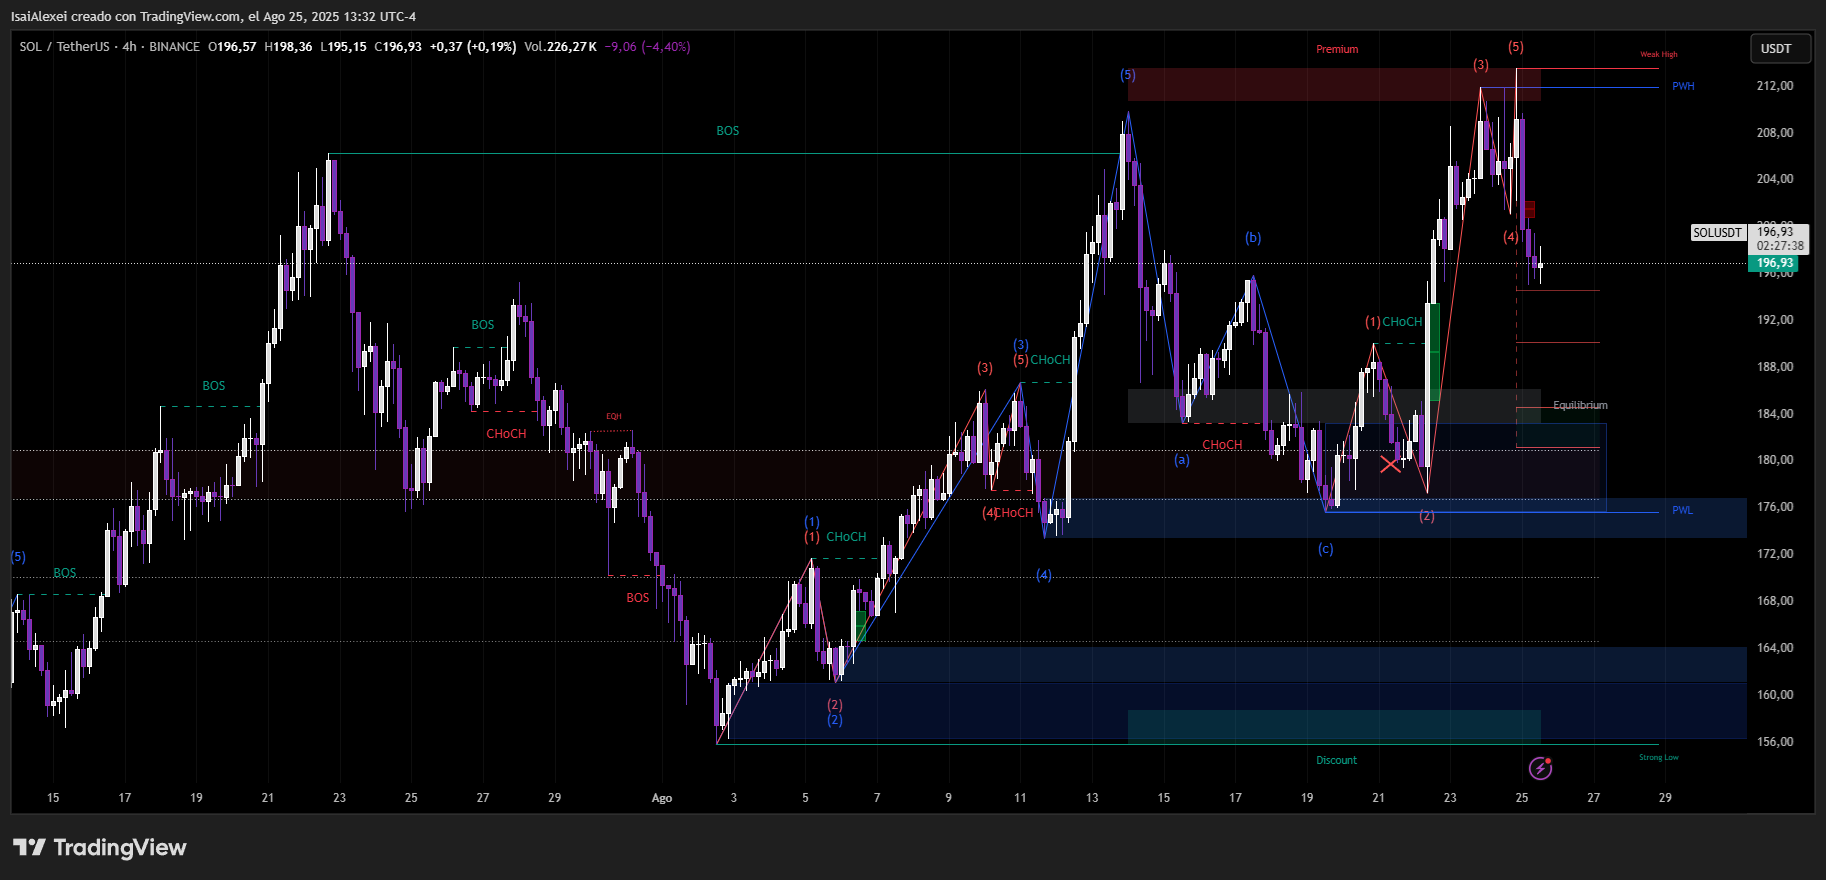Click the SOL / TetherUS symbol title

(x=64, y=47)
